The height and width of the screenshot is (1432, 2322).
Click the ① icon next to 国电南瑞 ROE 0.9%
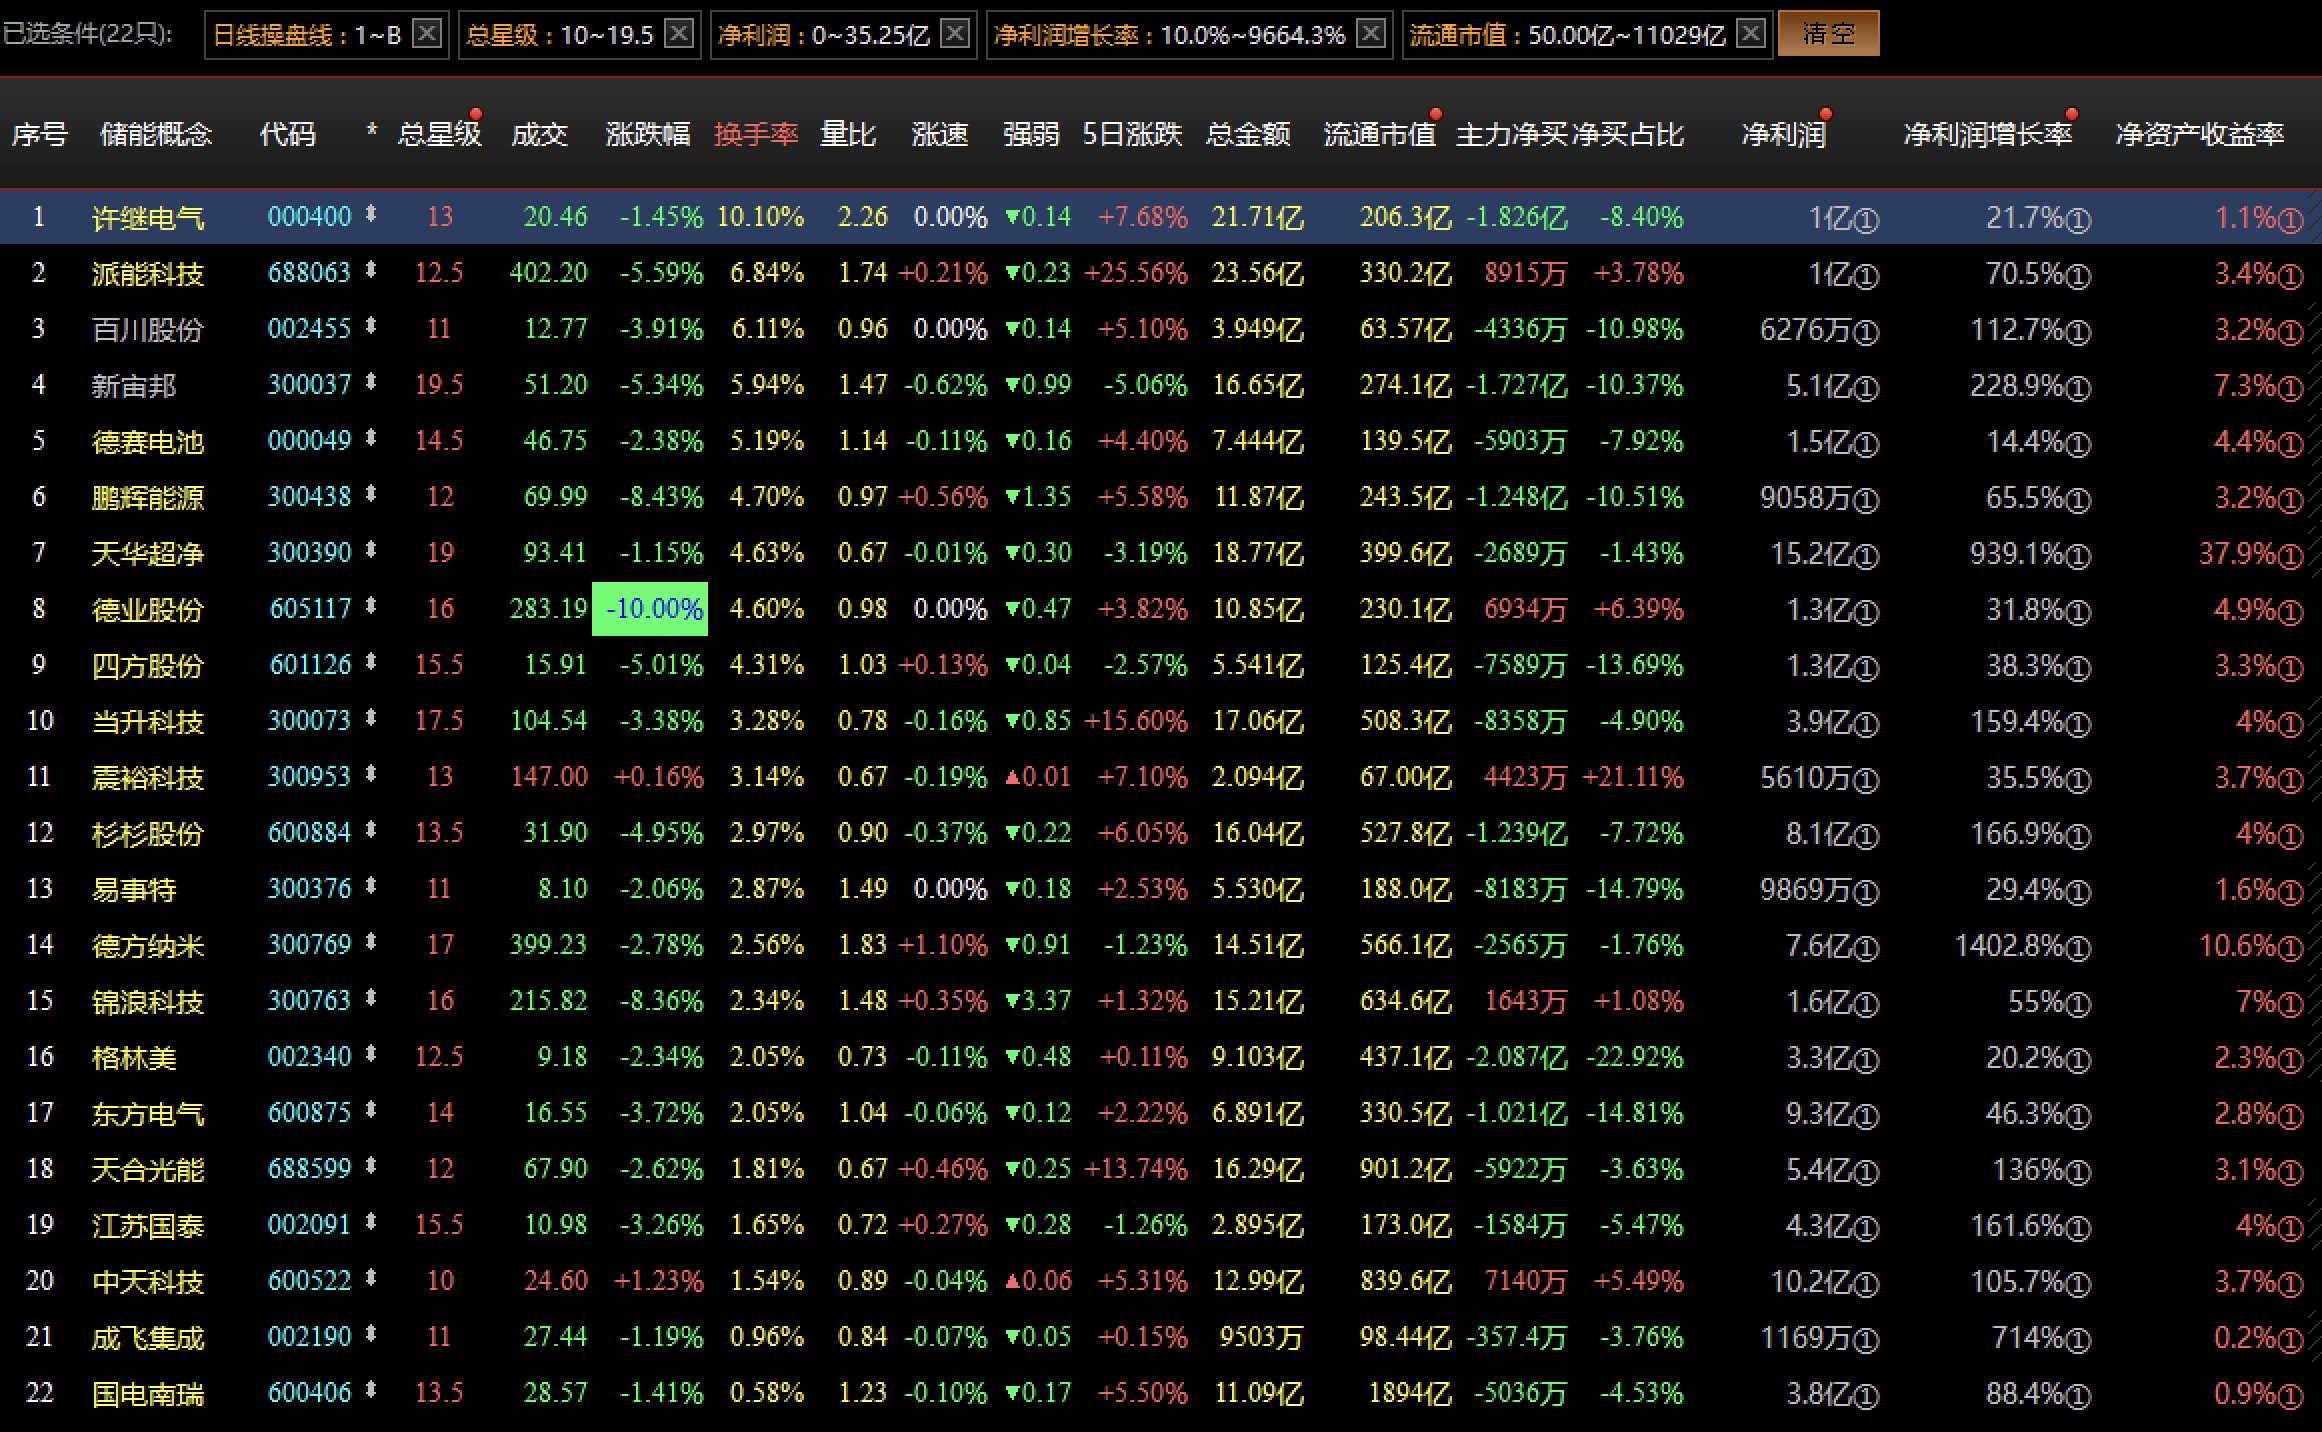point(2290,1396)
